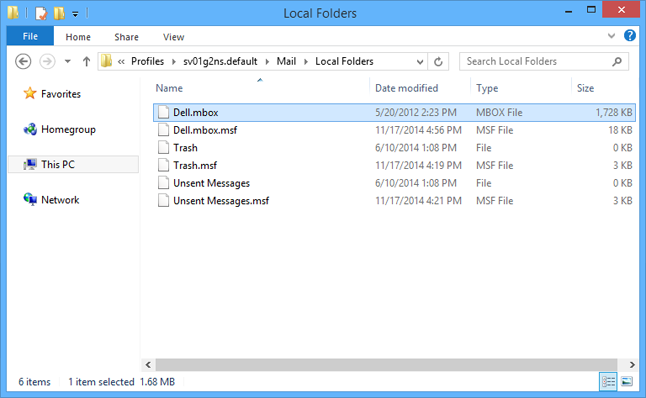The height and width of the screenshot is (398, 646).
Task: Switch to the View ribbon tab
Action: [x=173, y=37]
